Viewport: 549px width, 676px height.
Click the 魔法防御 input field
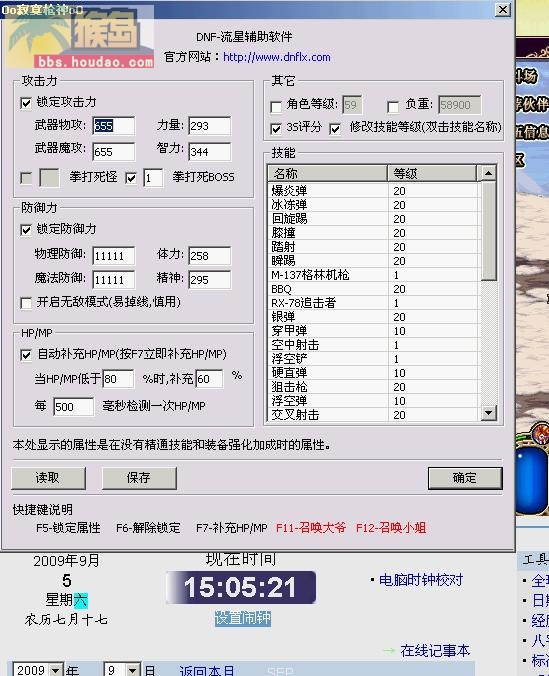click(x=113, y=280)
